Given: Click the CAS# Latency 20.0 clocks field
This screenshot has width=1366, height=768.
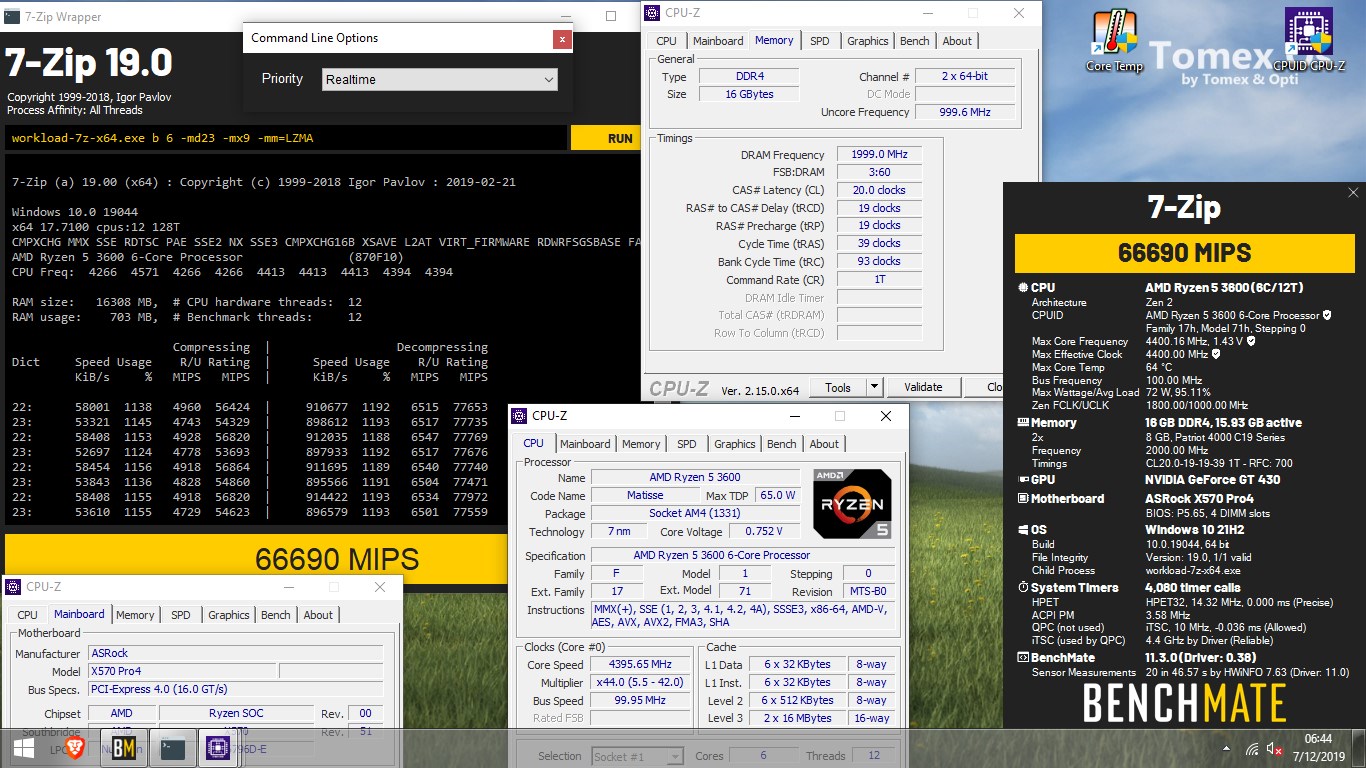Looking at the screenshot, I should click(879, 190).
